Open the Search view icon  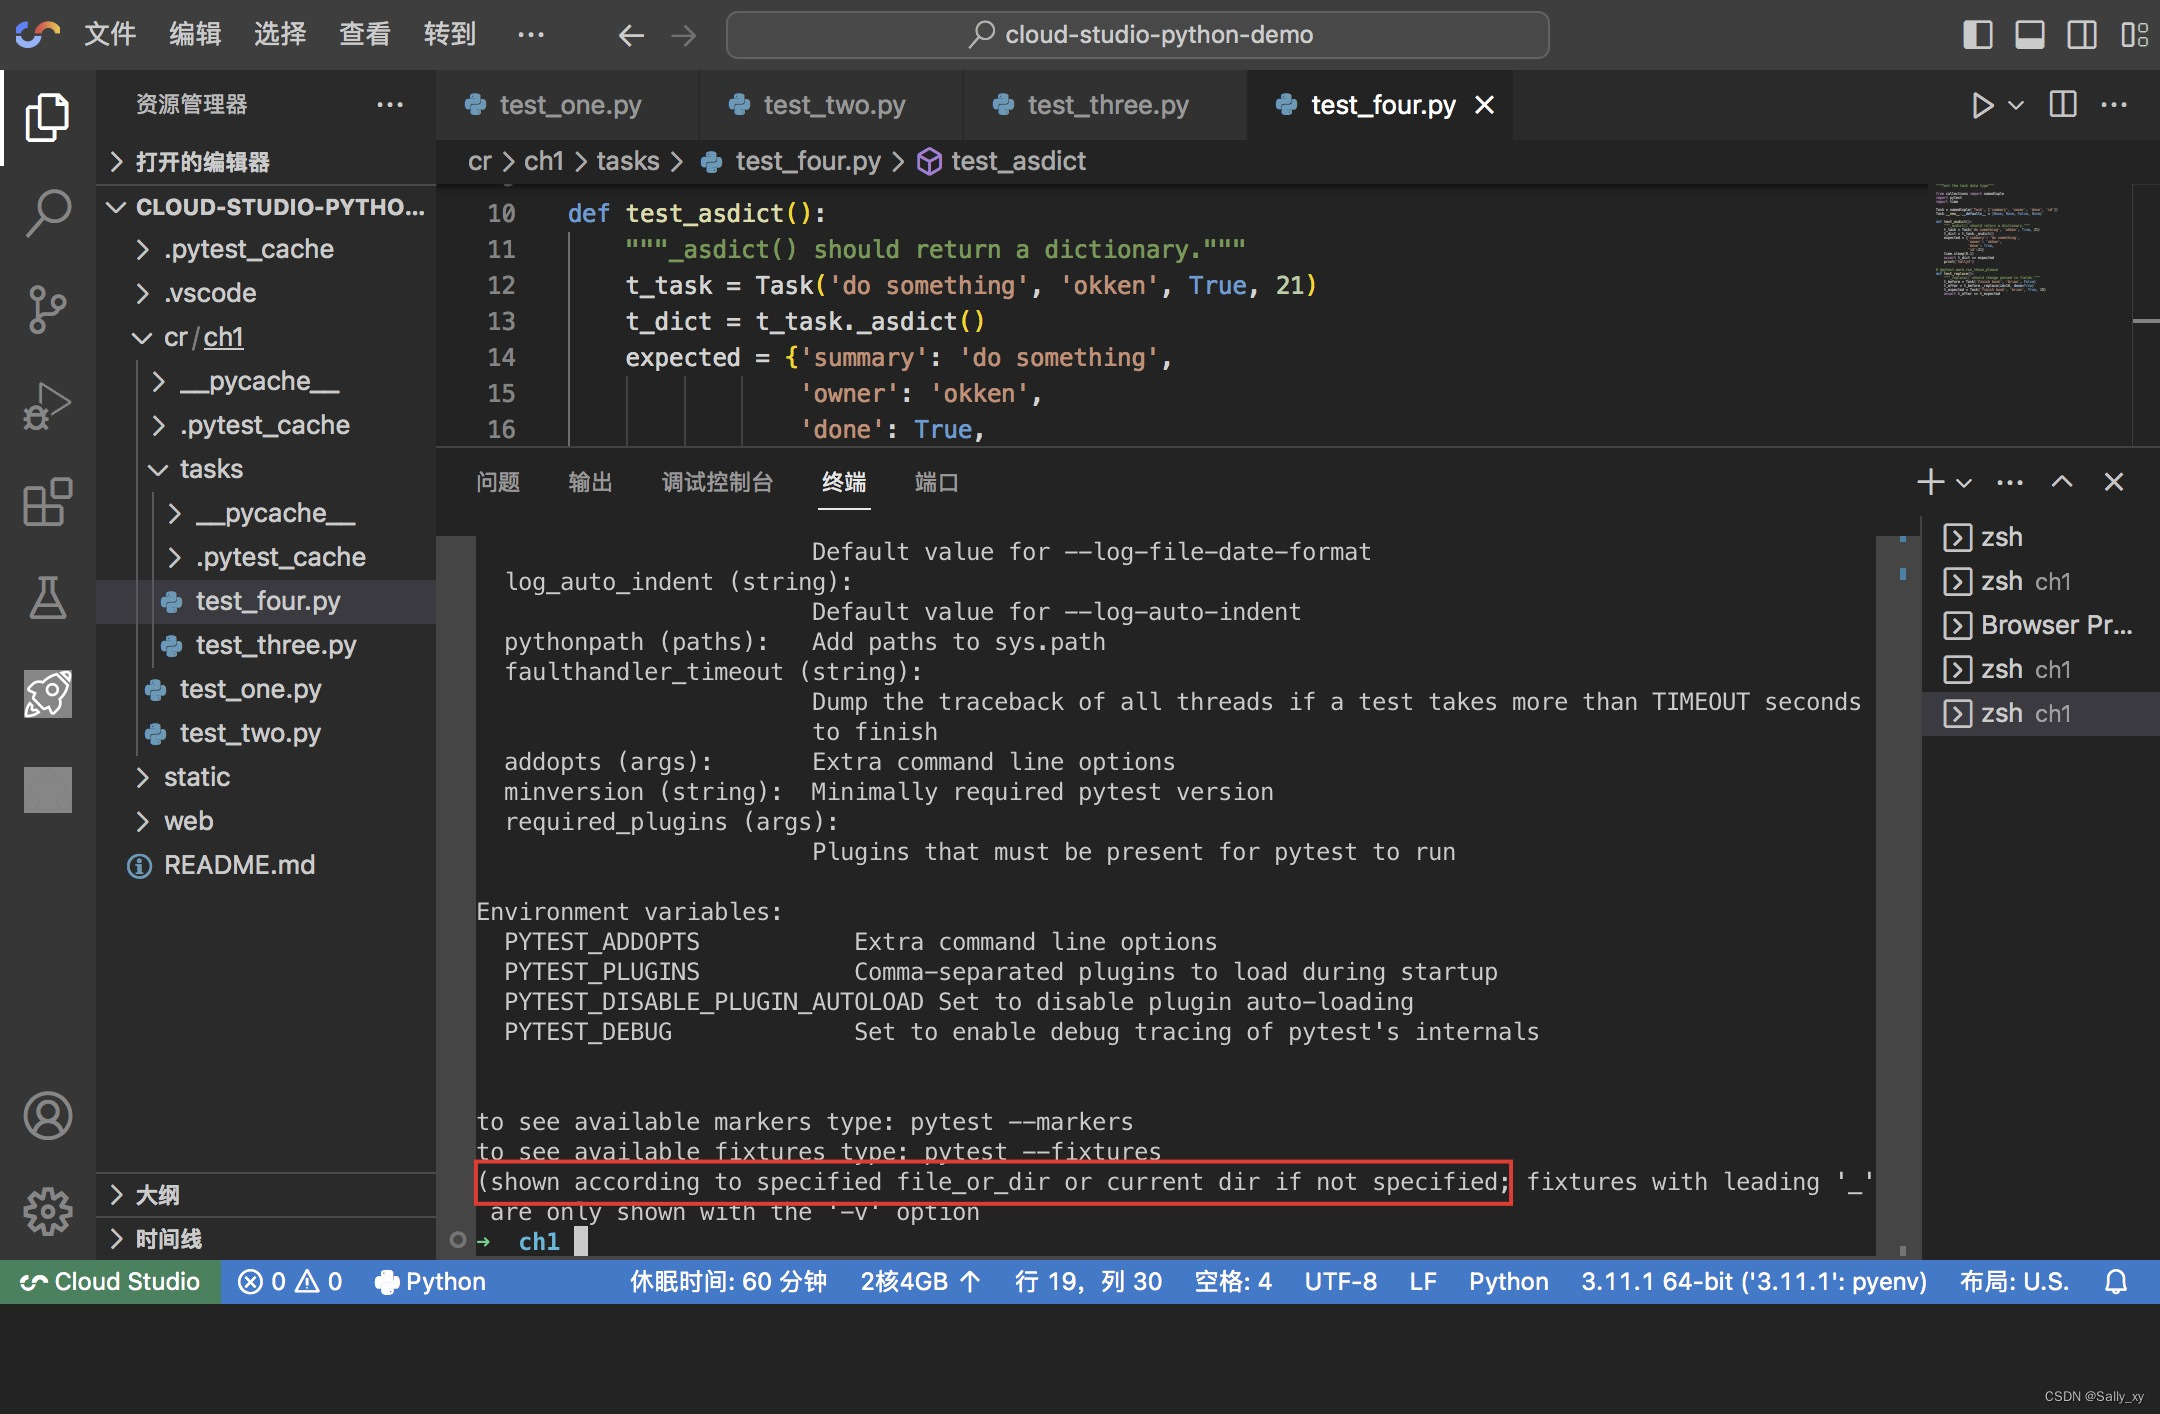tap(47, 213)
